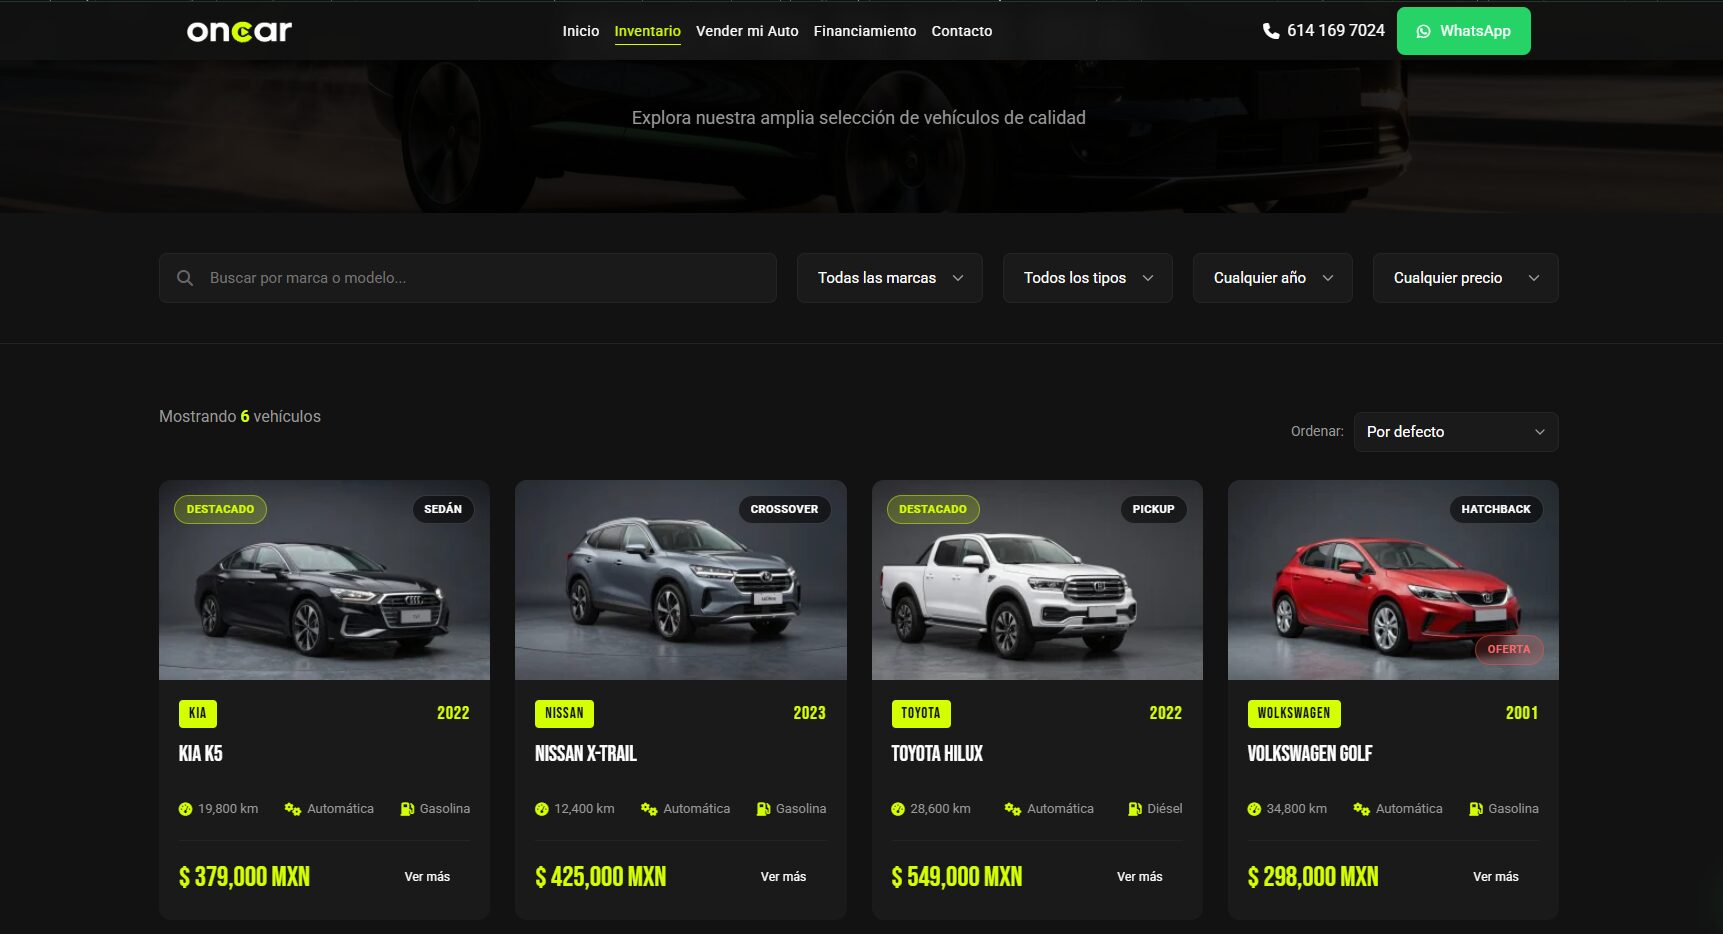Open the Por defecto sort dropdown
This screenshot has width=1723, height=934.
tap(1456, 432)
